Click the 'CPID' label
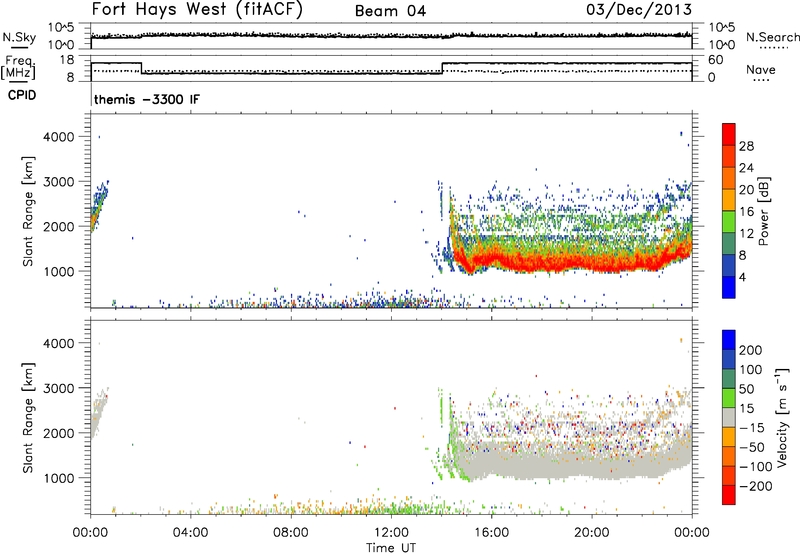The height and width of the screenshot is (554, 800). [22, 95]
